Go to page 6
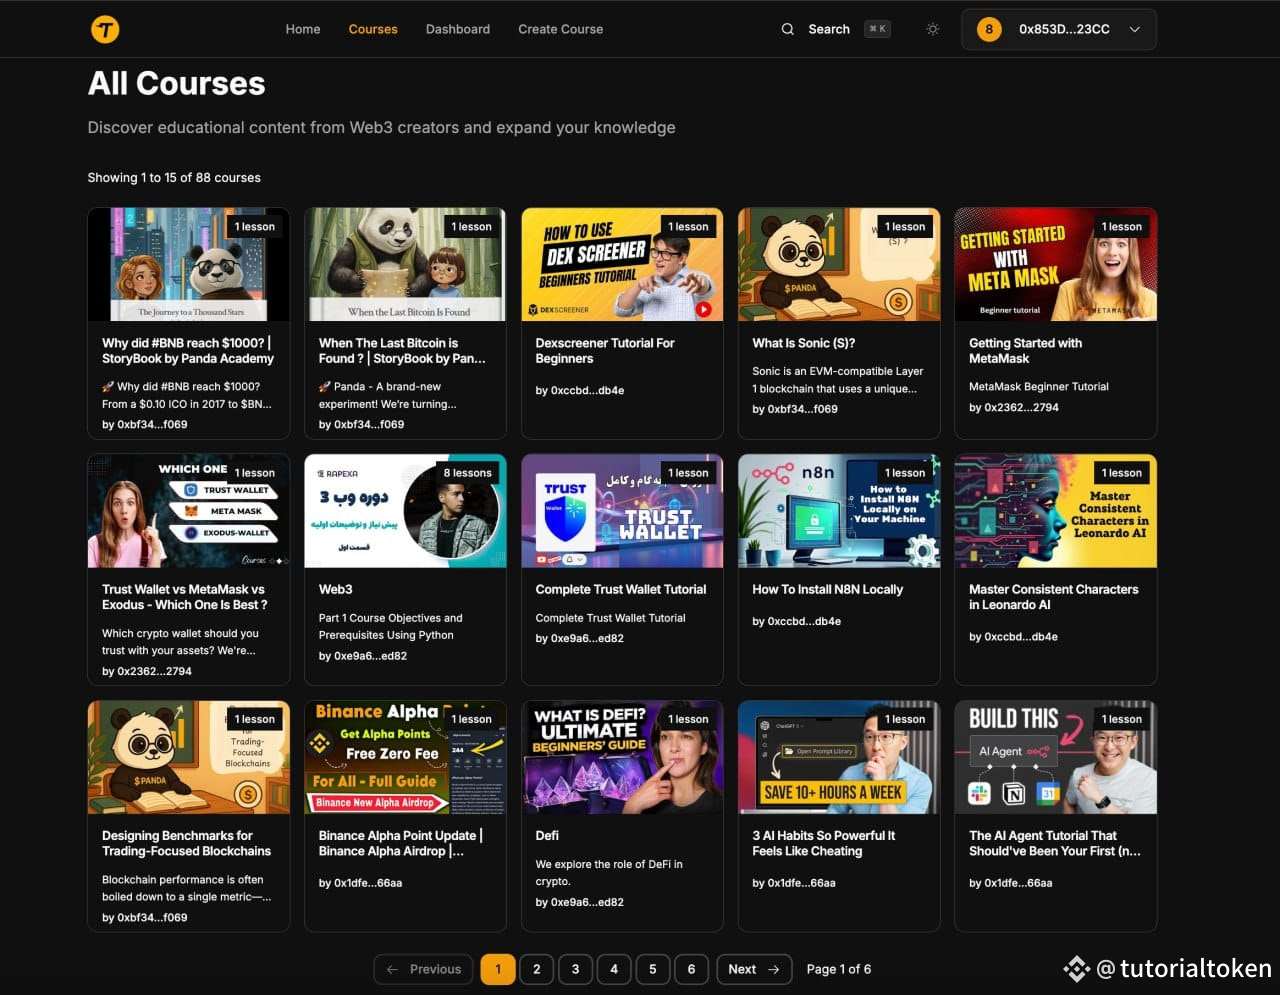 tap(691, 969)
